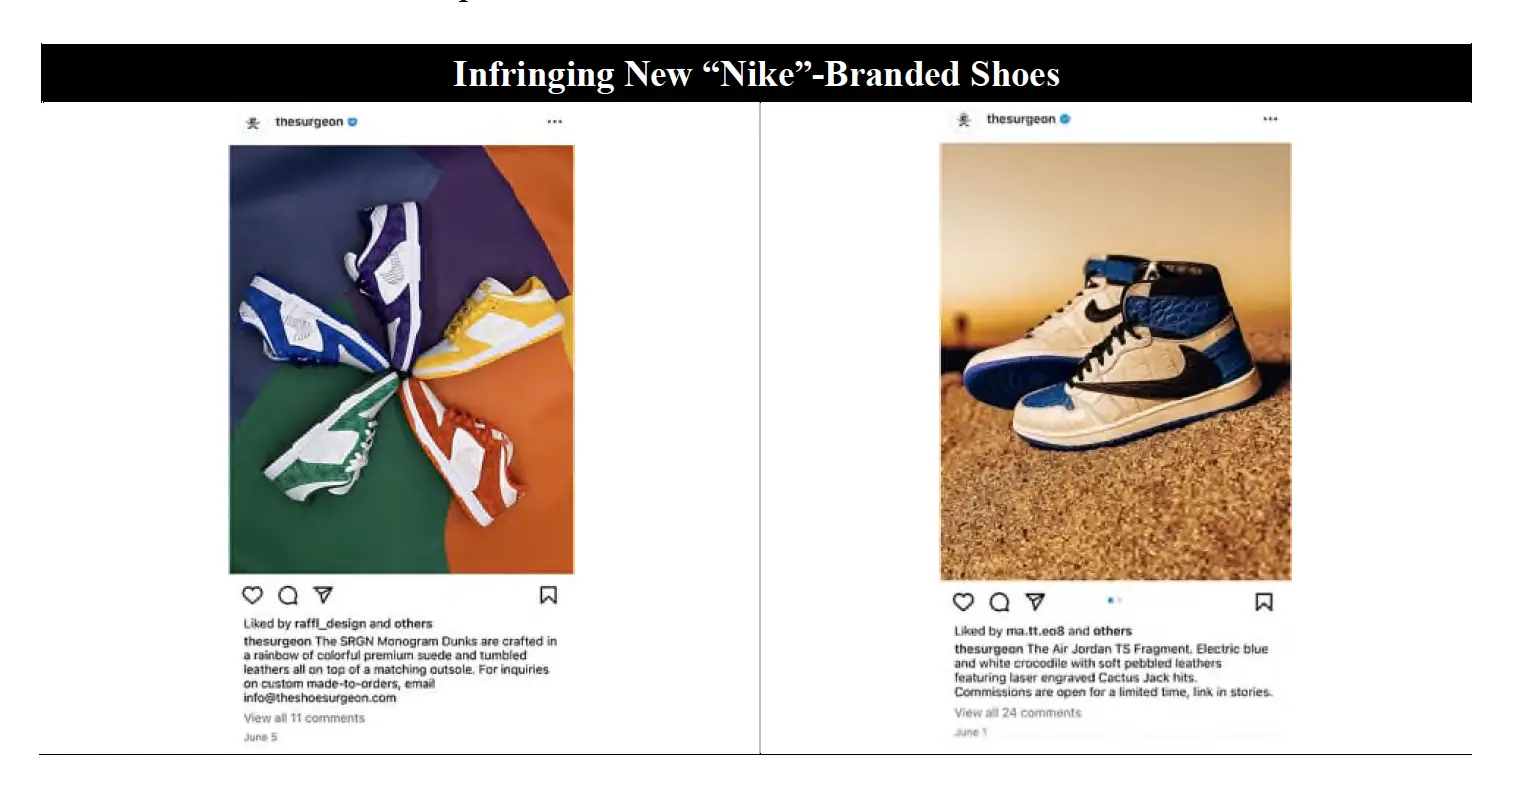The height and width of the screenshot is (798, 1534).
Task: Open thesurgeon profile from left post header
Action: (x=309, y=122)
